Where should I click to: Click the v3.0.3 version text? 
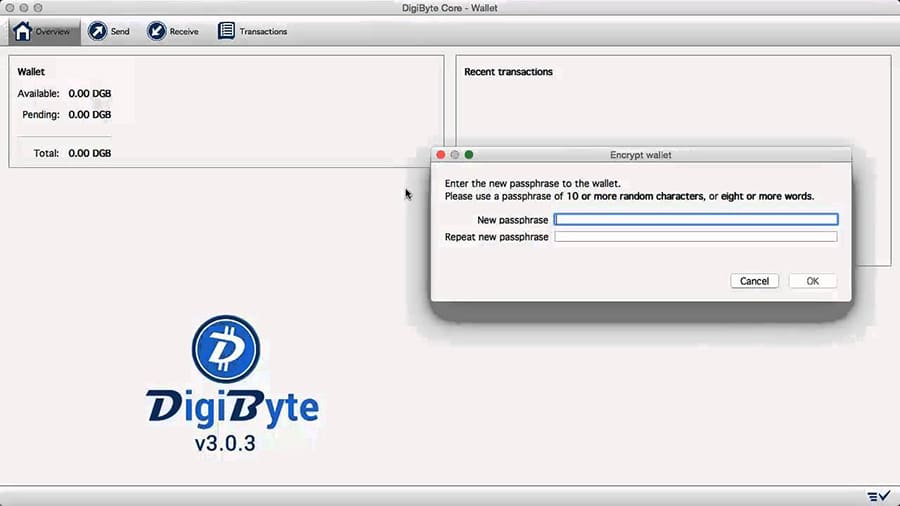click(x=225, y=442)
